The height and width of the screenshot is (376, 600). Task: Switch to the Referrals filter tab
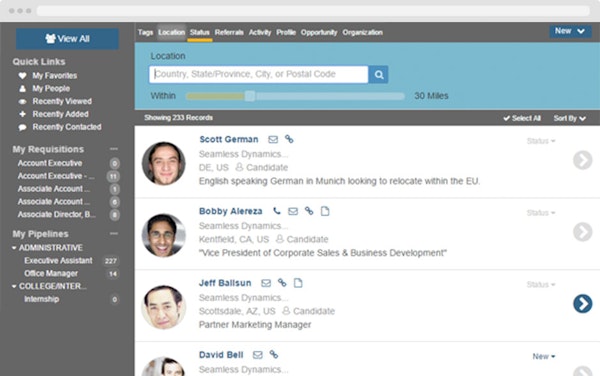229,33
